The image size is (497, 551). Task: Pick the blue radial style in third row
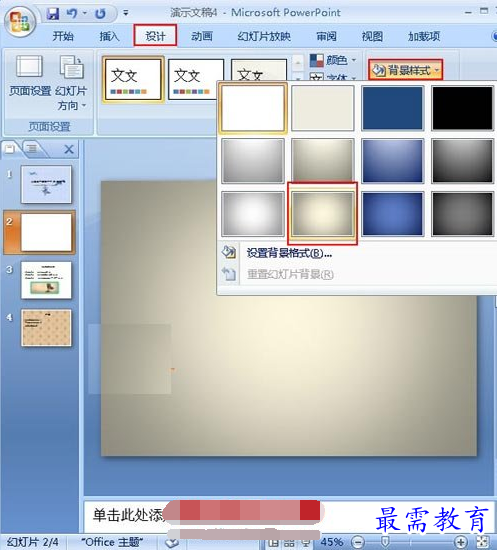click(392, 214)
